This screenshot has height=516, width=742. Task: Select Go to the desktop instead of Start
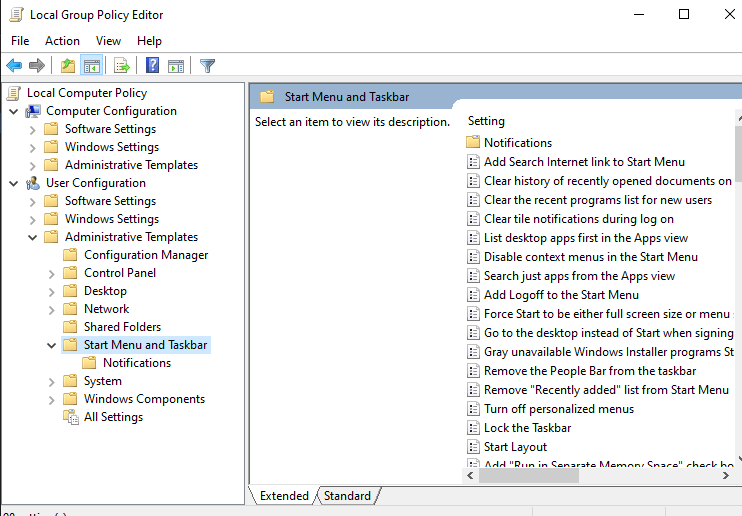(608, 333)
